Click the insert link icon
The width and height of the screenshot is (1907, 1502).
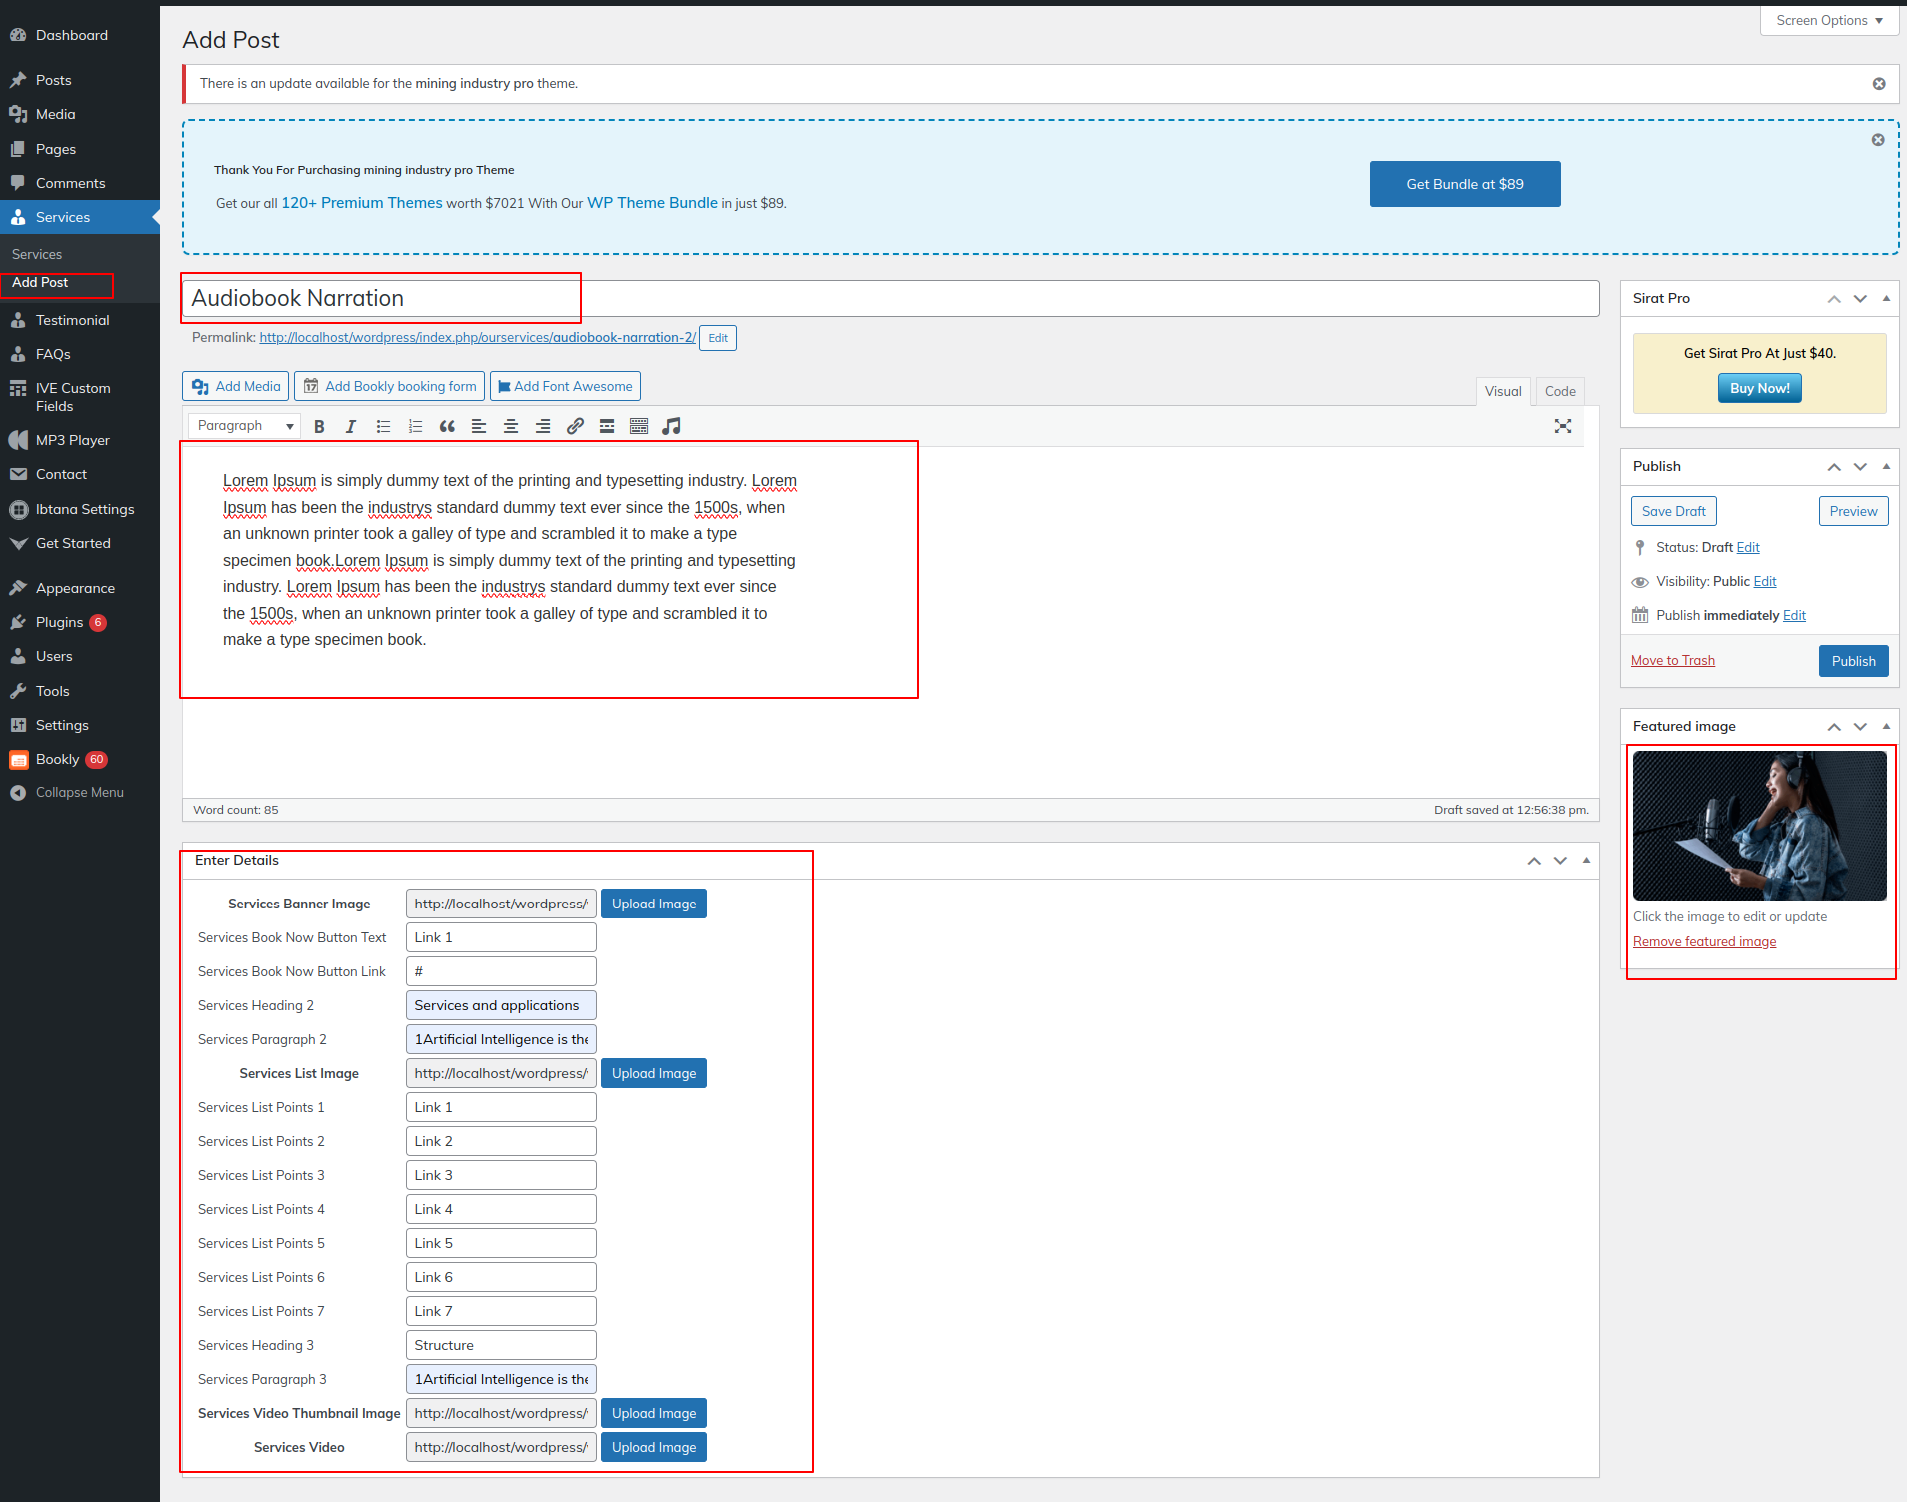(575, 426)
